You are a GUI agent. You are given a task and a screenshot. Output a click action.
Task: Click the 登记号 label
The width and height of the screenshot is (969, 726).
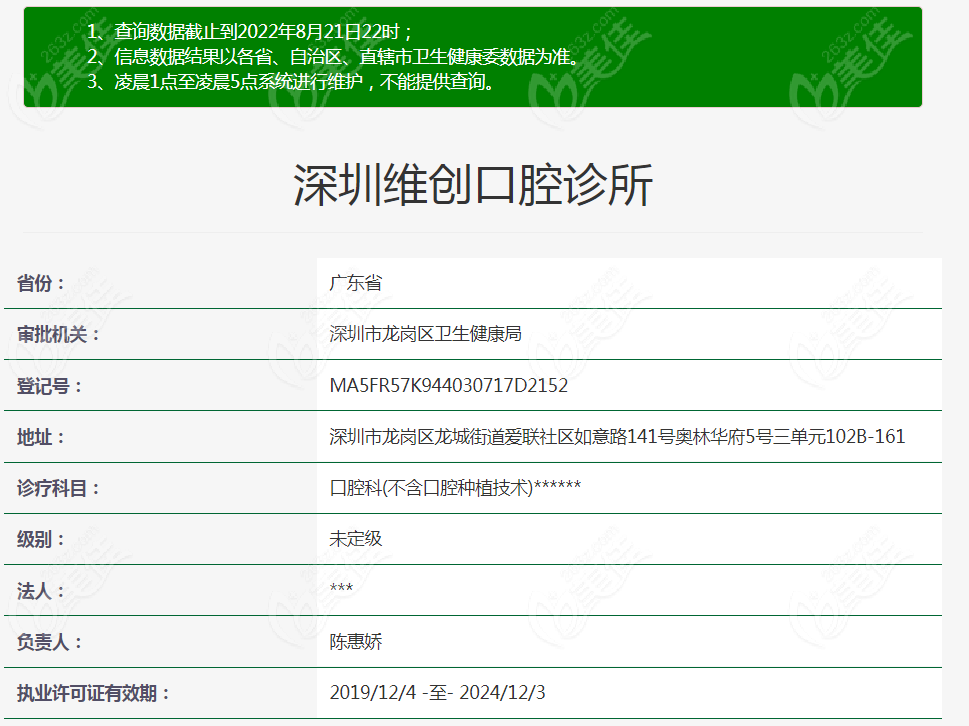coord(50,386)
